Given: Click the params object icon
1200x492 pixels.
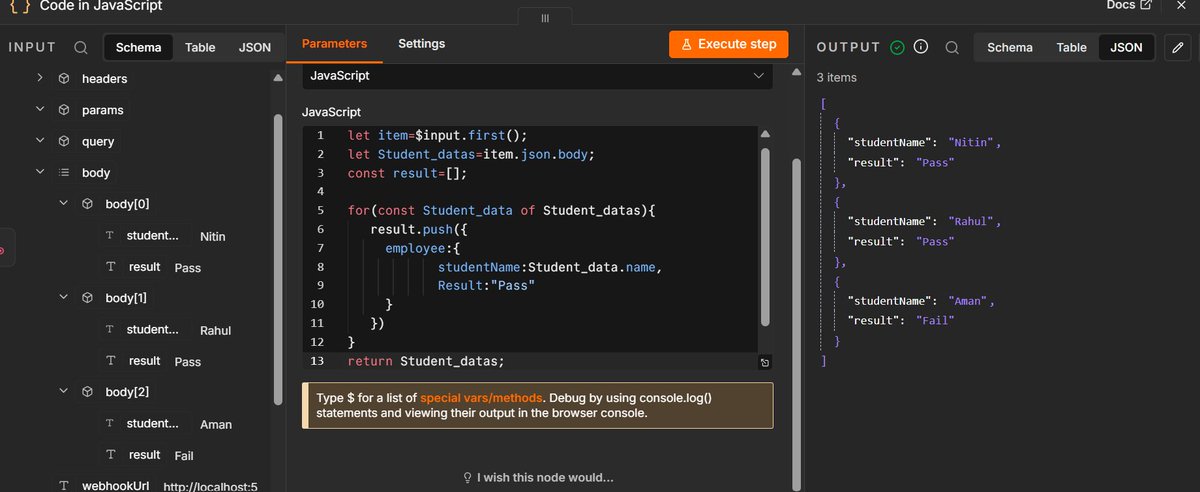Looking at the screenshot, I should [x=63, y=110].
